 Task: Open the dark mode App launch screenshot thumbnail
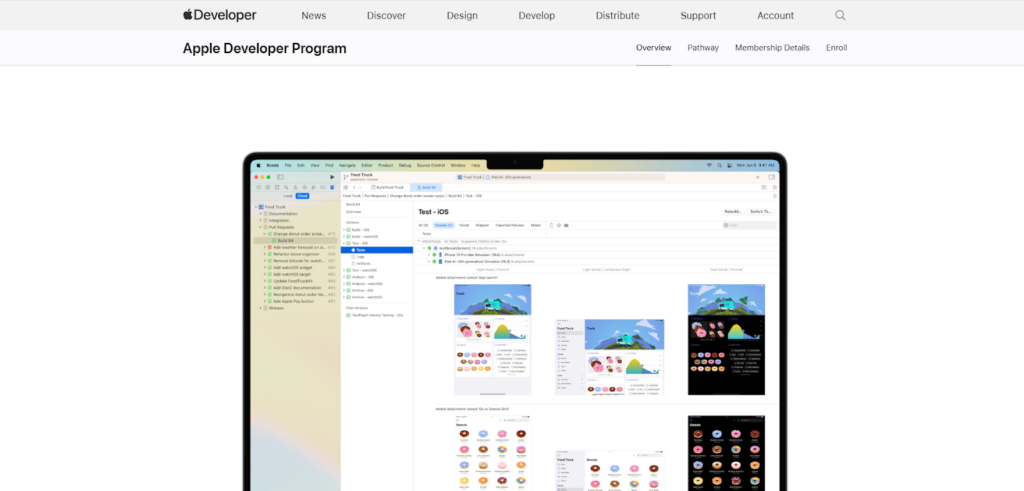(x=726, y=340)
